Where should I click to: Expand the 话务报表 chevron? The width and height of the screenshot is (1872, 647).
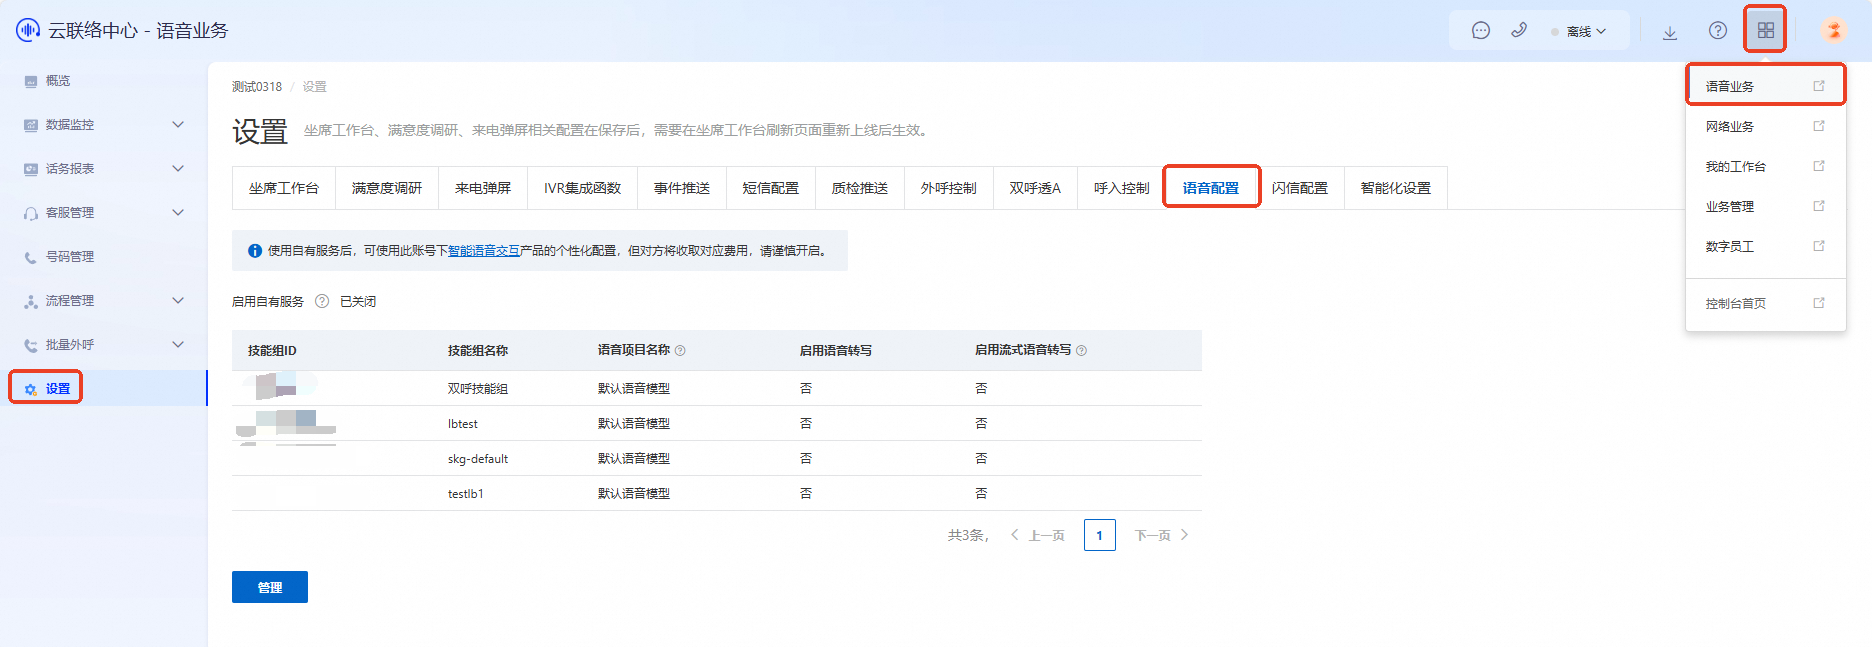[178, 169]
